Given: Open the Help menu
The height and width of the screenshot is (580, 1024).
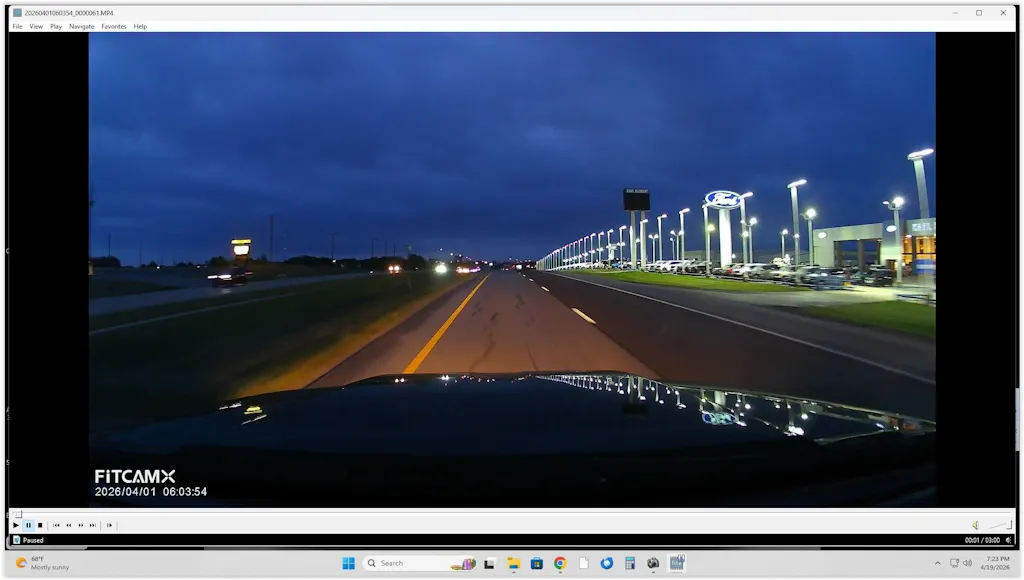Looking at the screenshot, I should 140,26.
